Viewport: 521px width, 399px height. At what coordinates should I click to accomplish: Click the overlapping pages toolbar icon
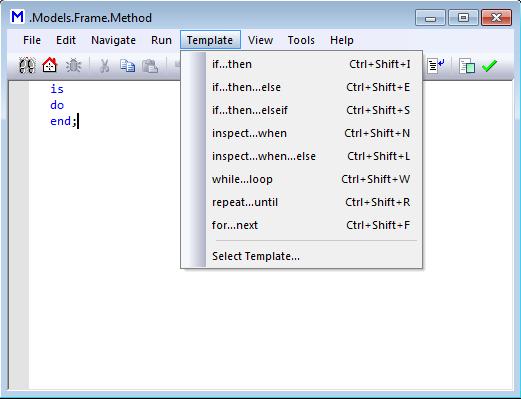coord(467,66)
